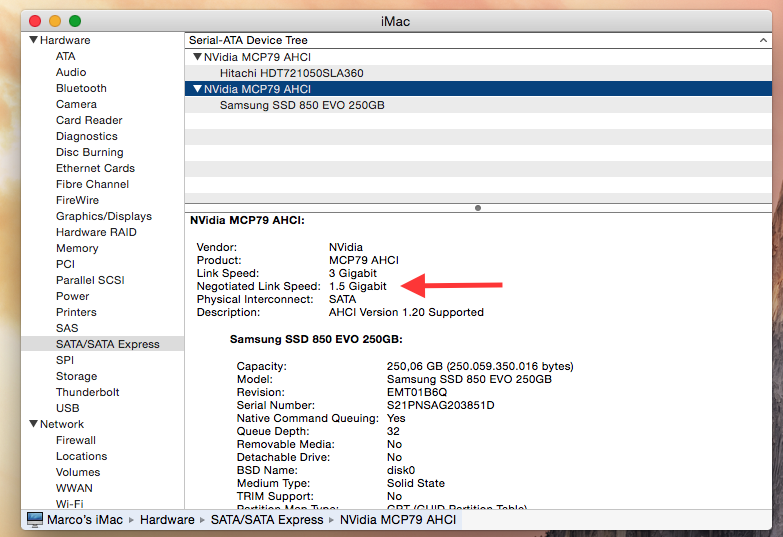Select Thunderbolt entry
783x537 pixels.
[87, 392]
